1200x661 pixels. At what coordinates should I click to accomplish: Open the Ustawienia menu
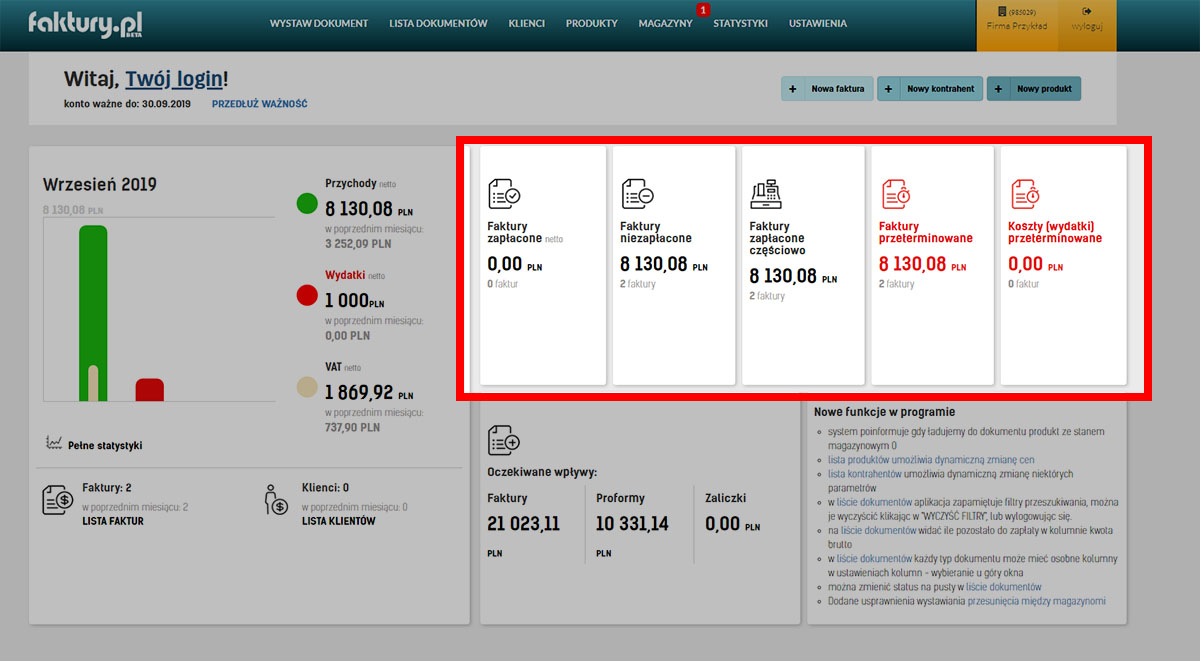(x=817, y=23)
